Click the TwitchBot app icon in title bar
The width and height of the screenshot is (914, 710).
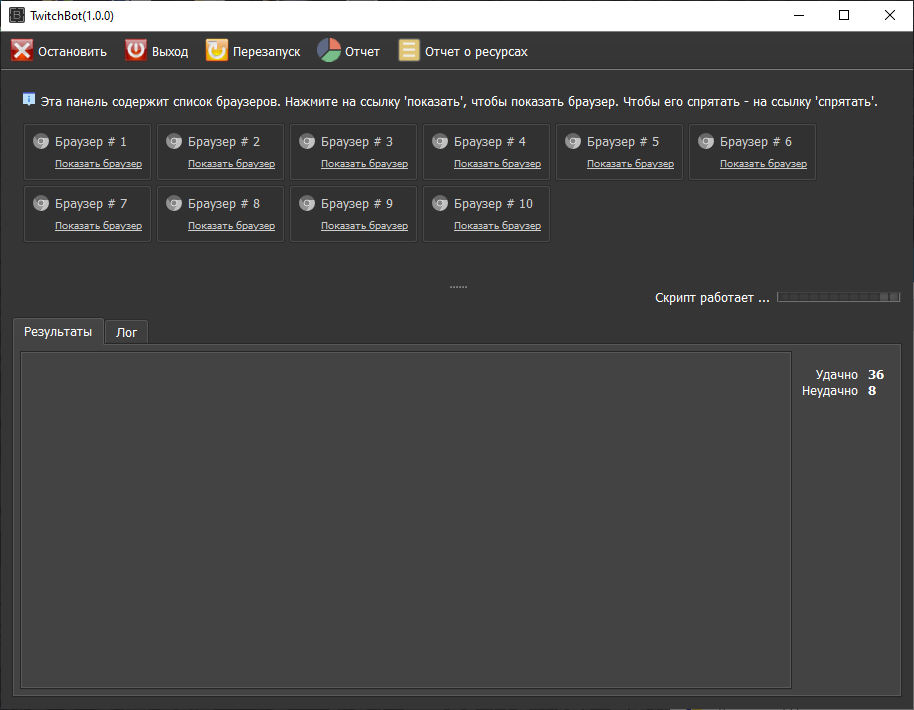[16, 15]
